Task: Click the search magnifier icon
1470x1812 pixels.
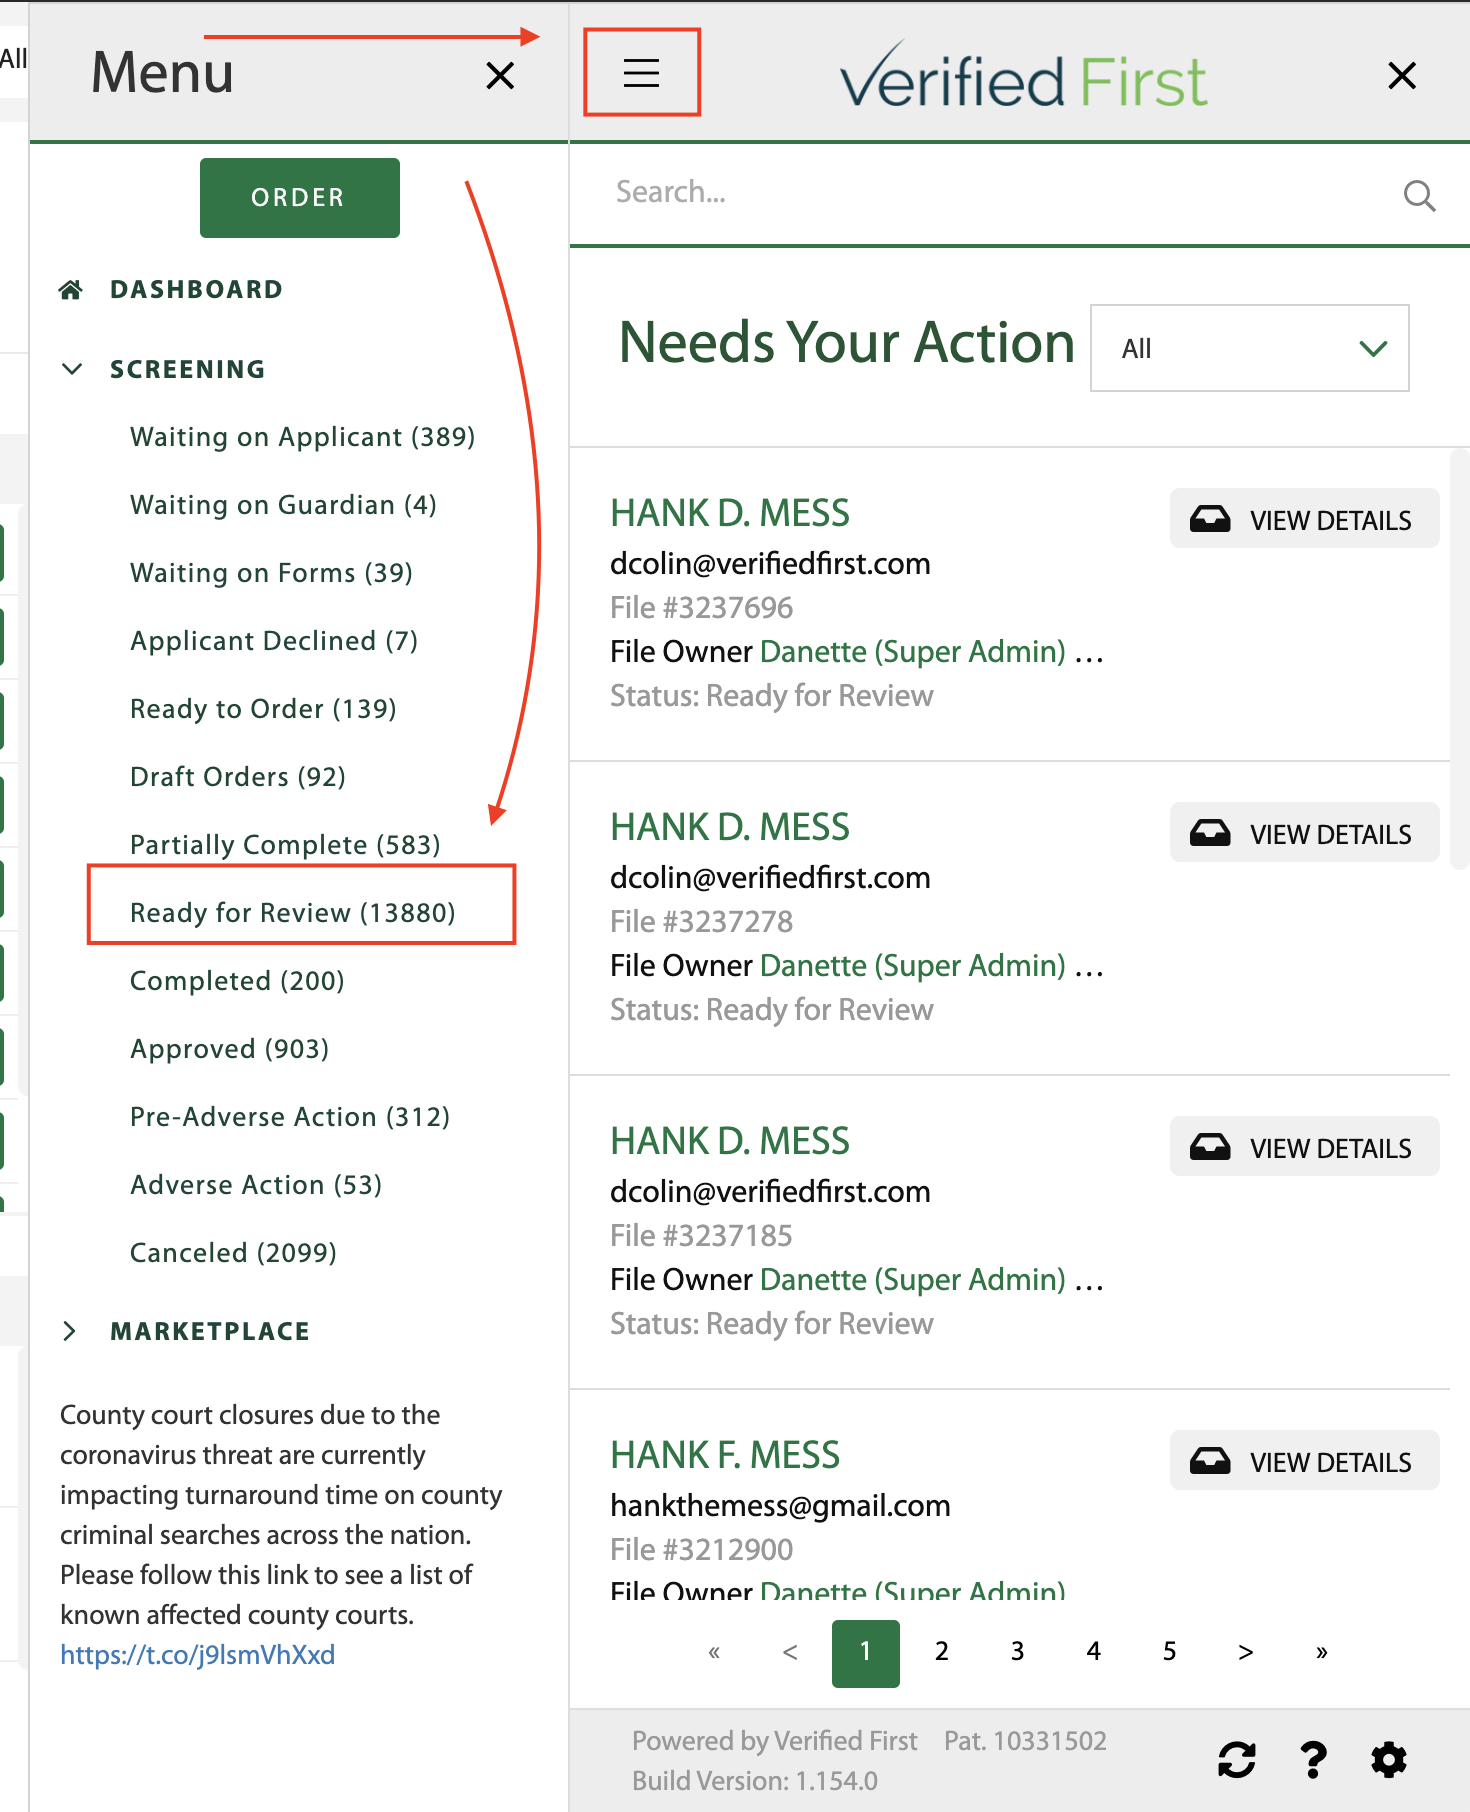Action: (1419, 195)
